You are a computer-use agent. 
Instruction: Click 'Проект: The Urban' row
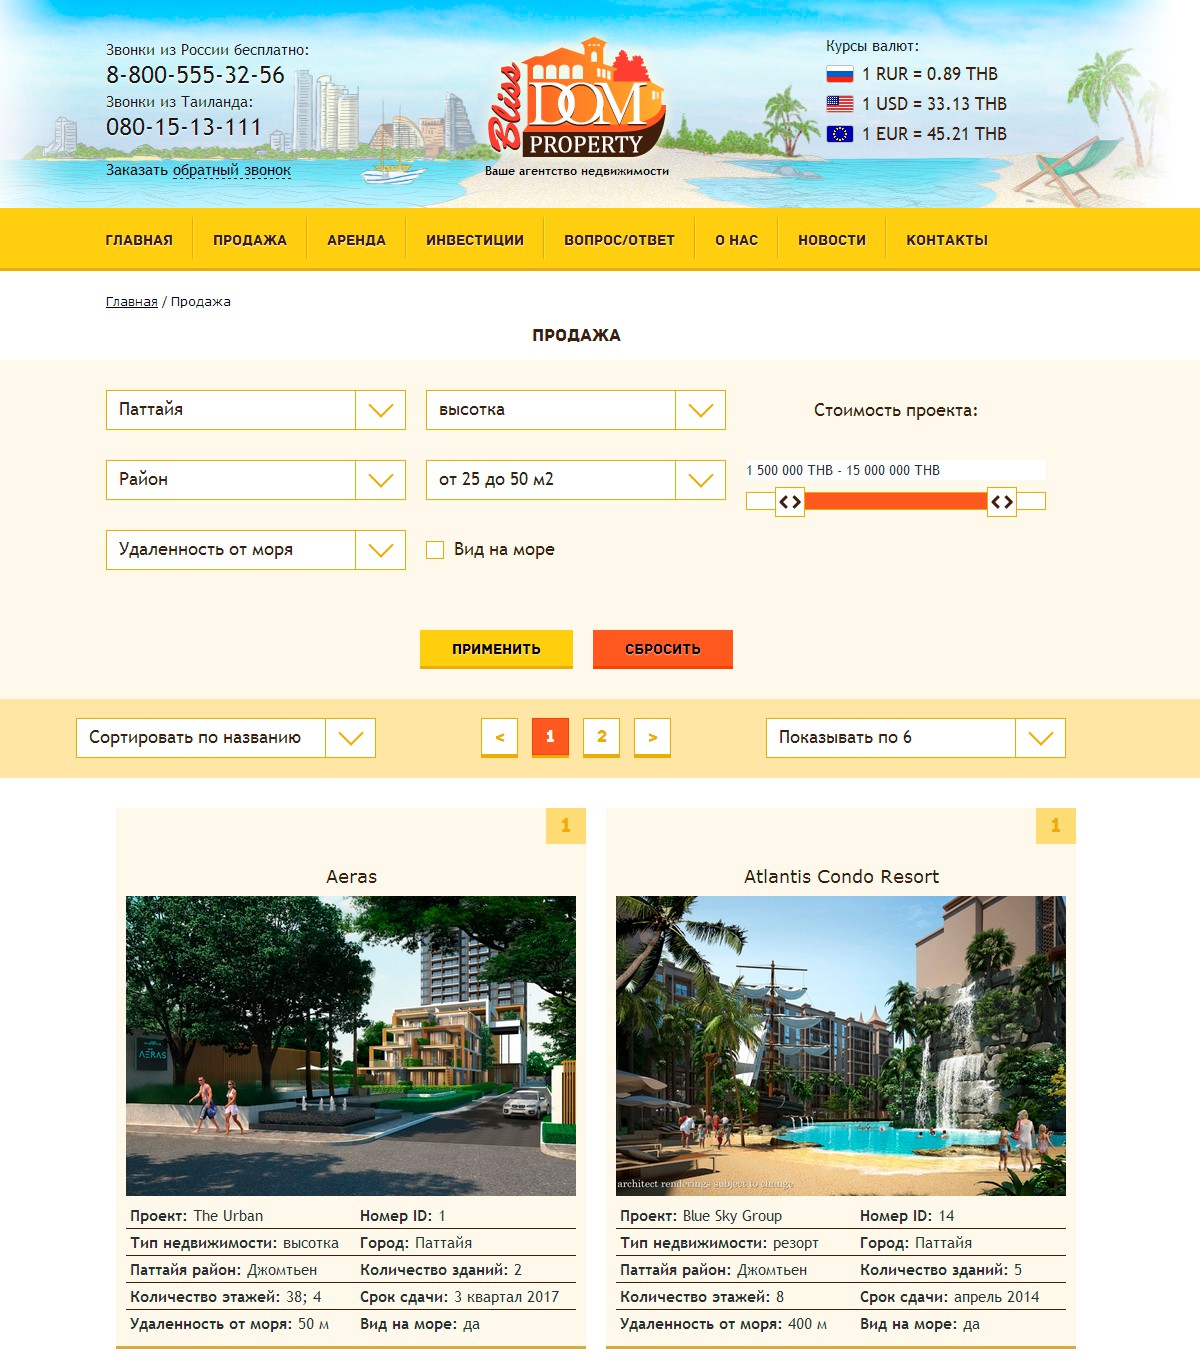tap(197, 1216)
